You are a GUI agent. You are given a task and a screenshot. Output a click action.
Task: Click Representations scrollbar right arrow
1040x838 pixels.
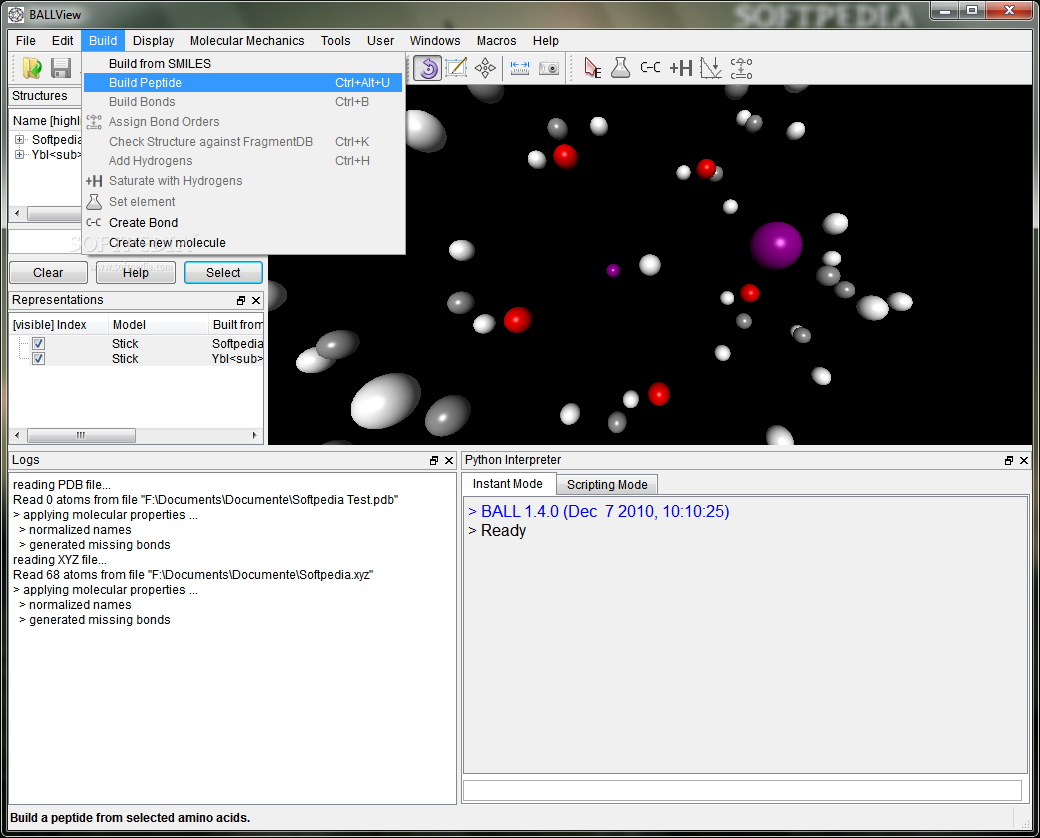[x=255, y=435]
